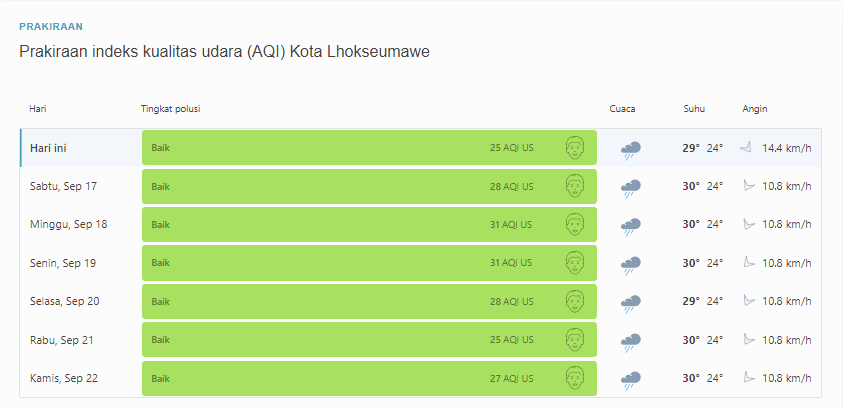
Task: Click the Rabu, Sep 21 day label
Action: click(x=63, y=340)
